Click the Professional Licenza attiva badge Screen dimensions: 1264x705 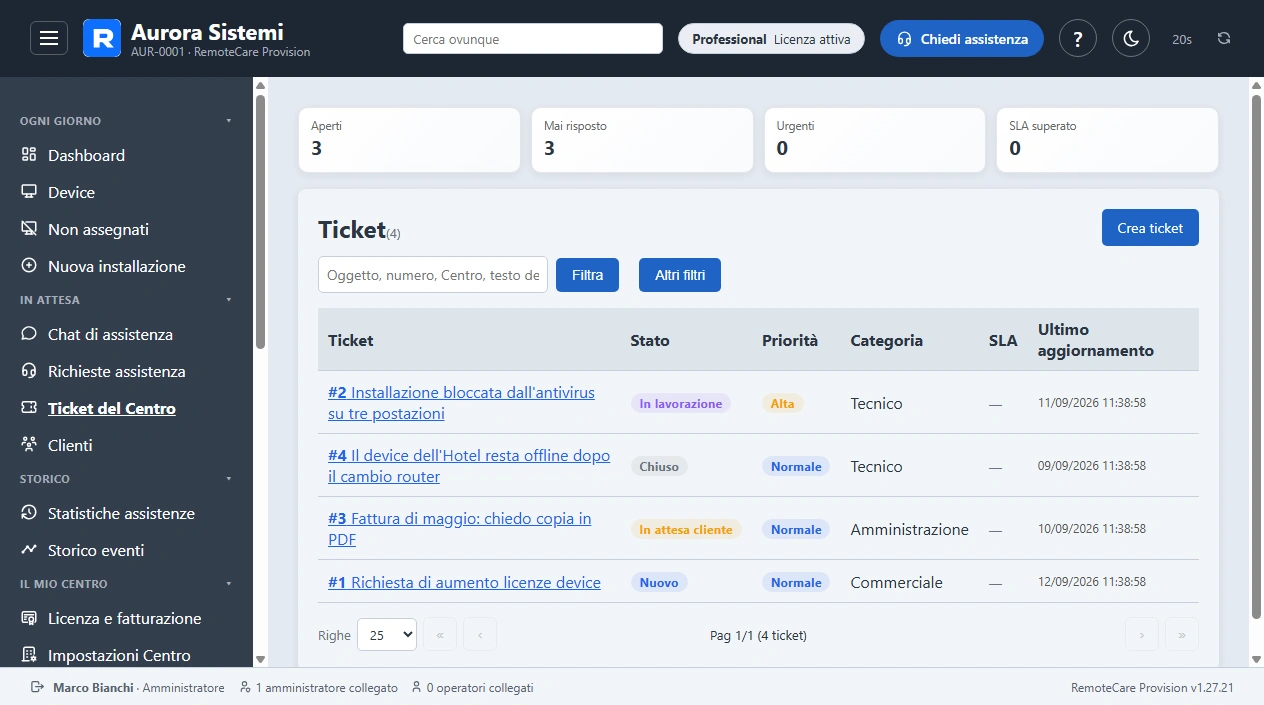tap(771, 39)
